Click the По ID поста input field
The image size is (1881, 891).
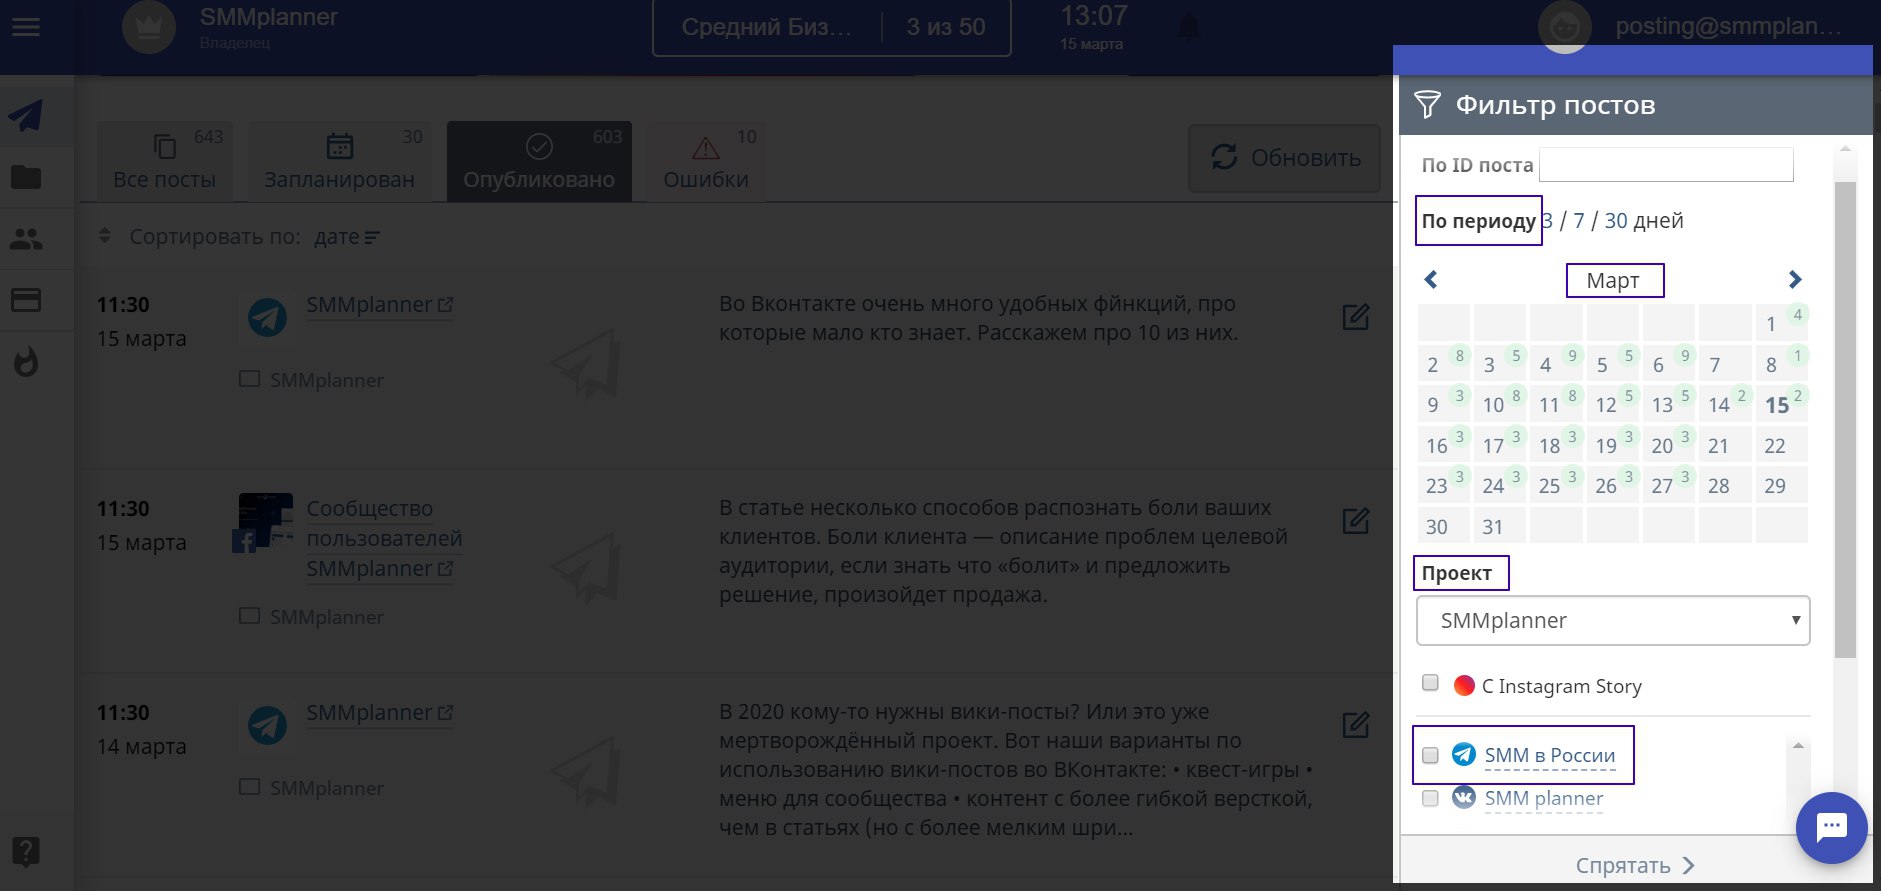point(1666,165)
